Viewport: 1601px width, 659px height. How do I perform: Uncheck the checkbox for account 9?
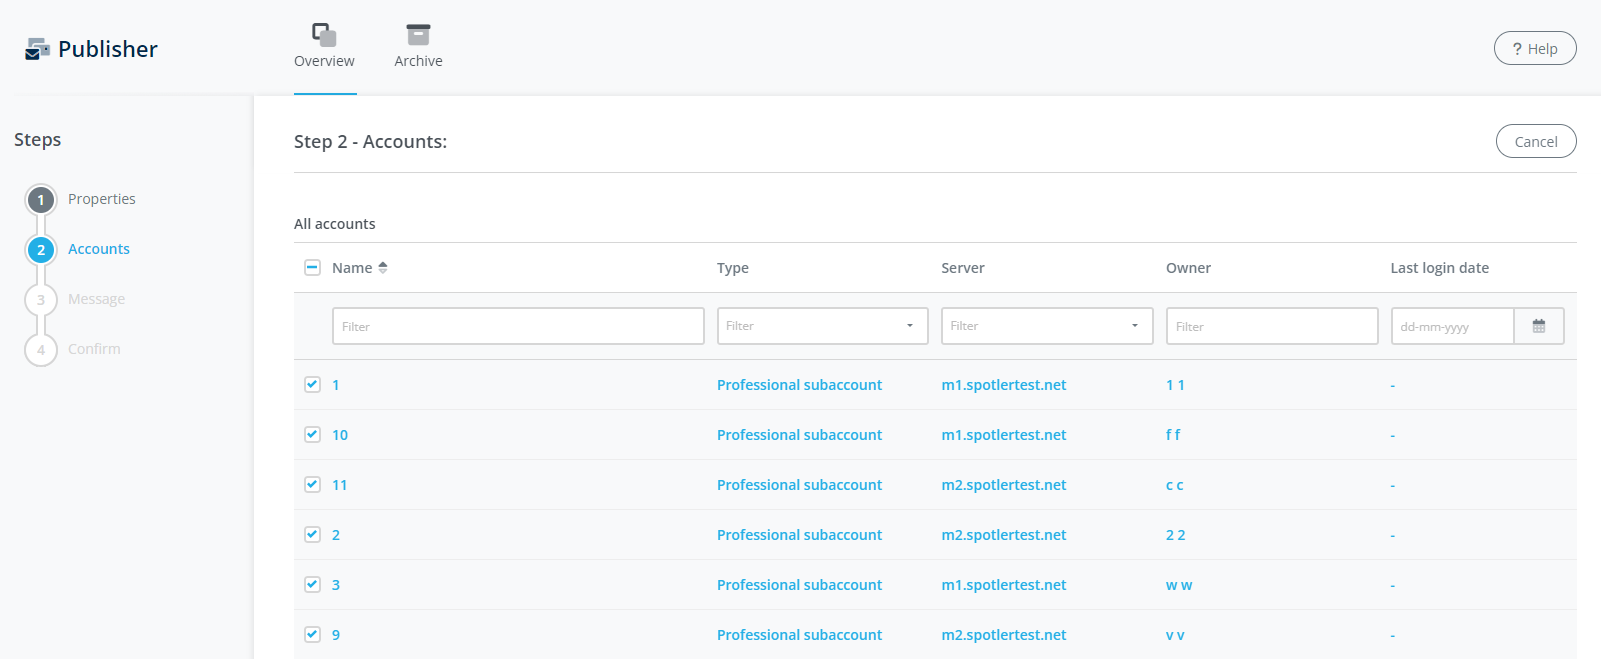312,634
